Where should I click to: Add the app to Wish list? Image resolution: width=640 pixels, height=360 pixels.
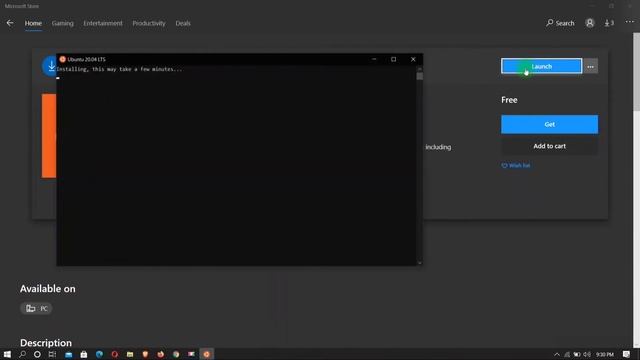516,165
